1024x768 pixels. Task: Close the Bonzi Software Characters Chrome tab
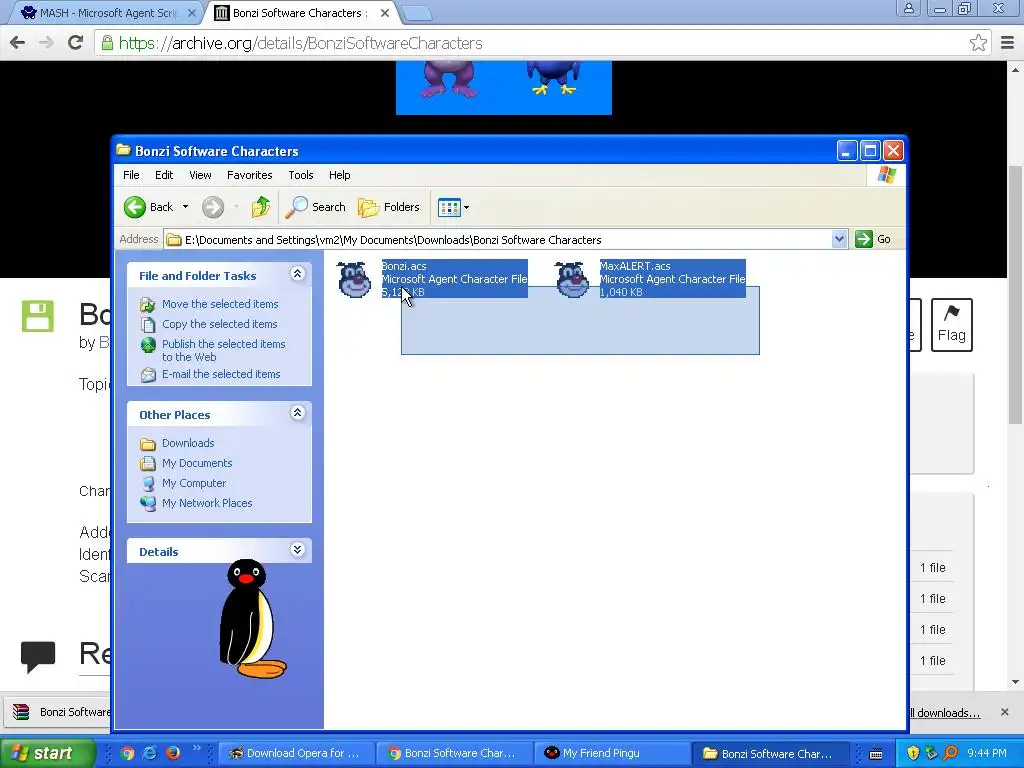coord(385,13)
